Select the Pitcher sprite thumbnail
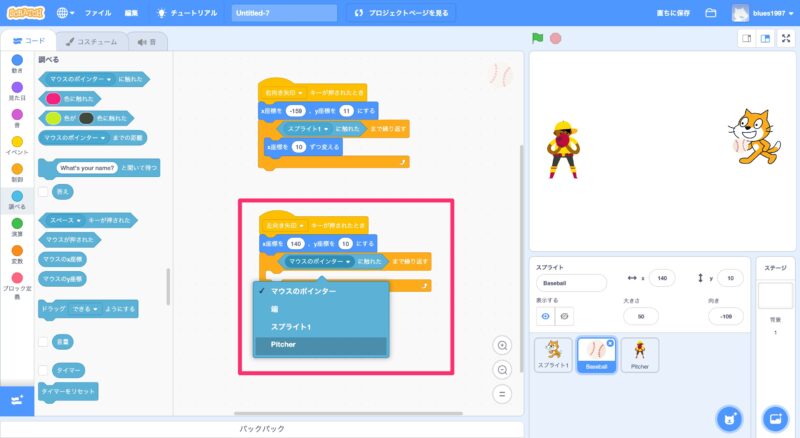This screenshot has width=800, height=438. click(640, 356)
